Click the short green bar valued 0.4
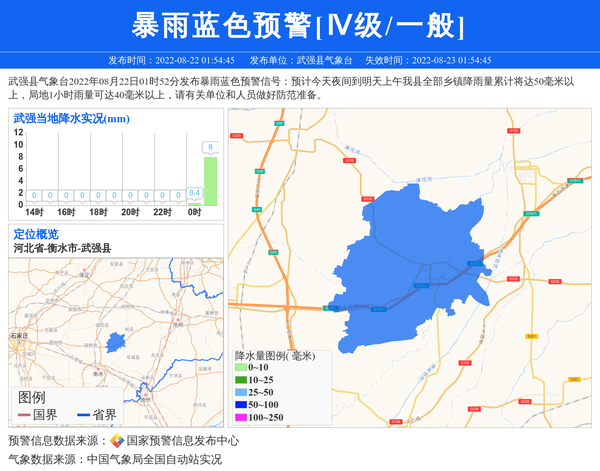 point(194,204)
